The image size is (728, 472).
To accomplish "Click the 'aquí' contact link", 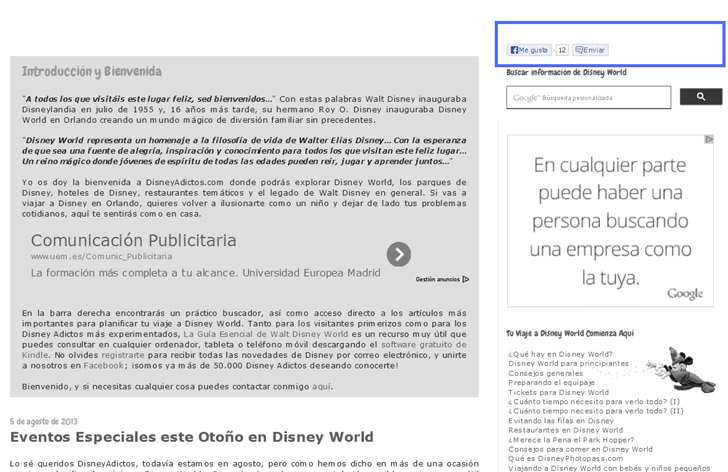I will [321, 387].
